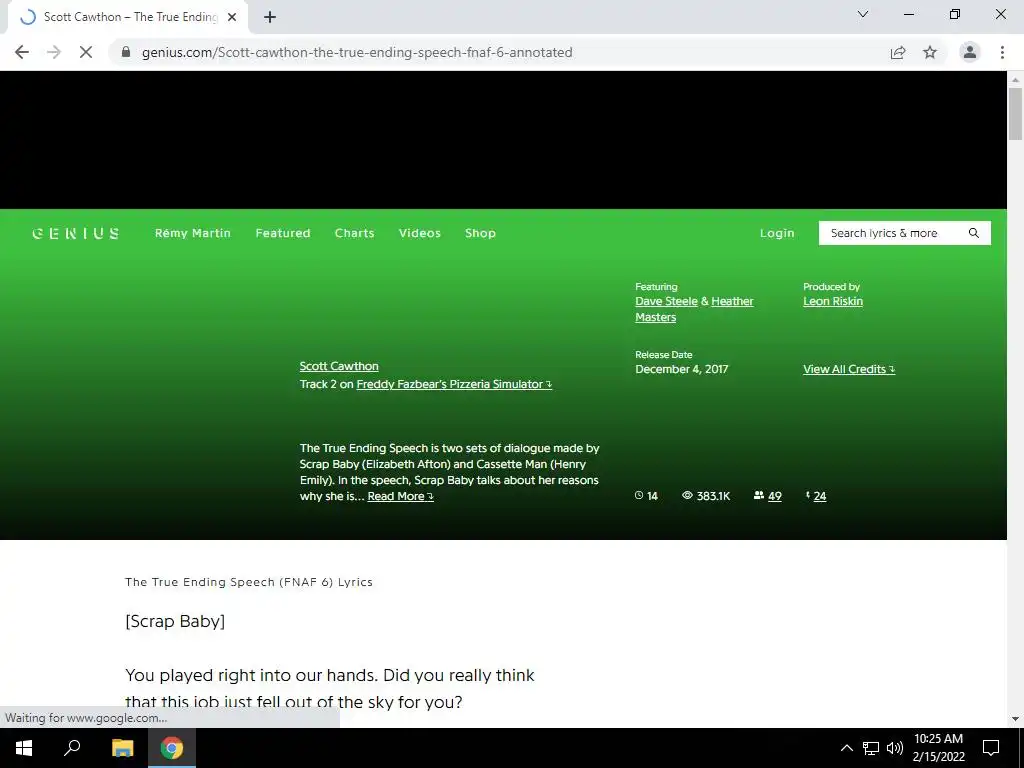
Task: Click the December 4, 2017 release date
Action: (682, 369)
